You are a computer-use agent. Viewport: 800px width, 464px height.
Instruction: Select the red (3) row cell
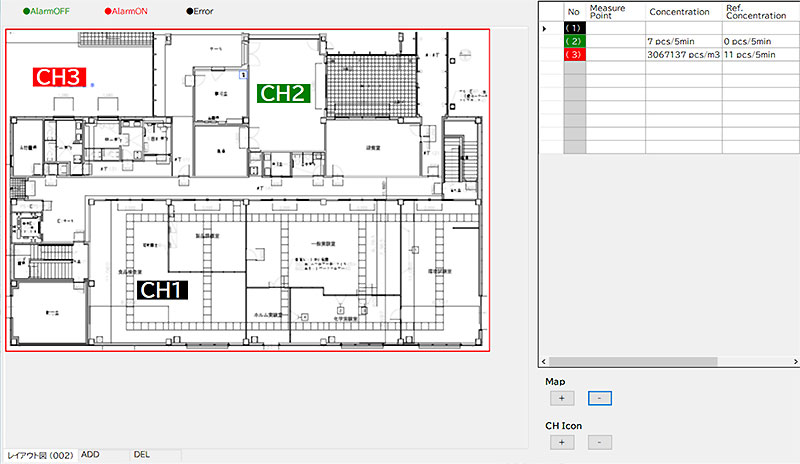point(574,54)
